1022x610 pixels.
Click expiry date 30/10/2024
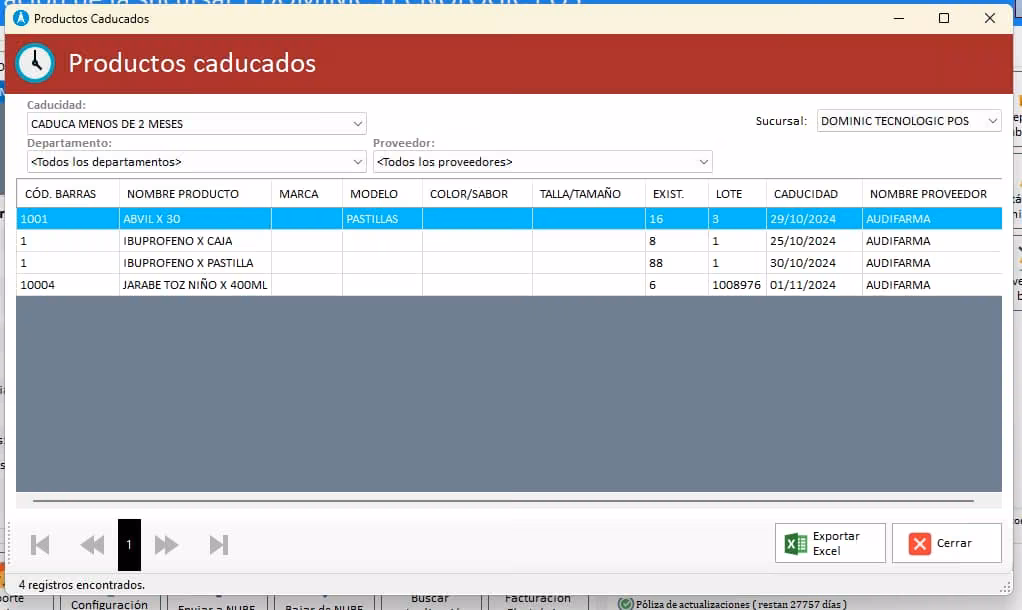point(814,263)
